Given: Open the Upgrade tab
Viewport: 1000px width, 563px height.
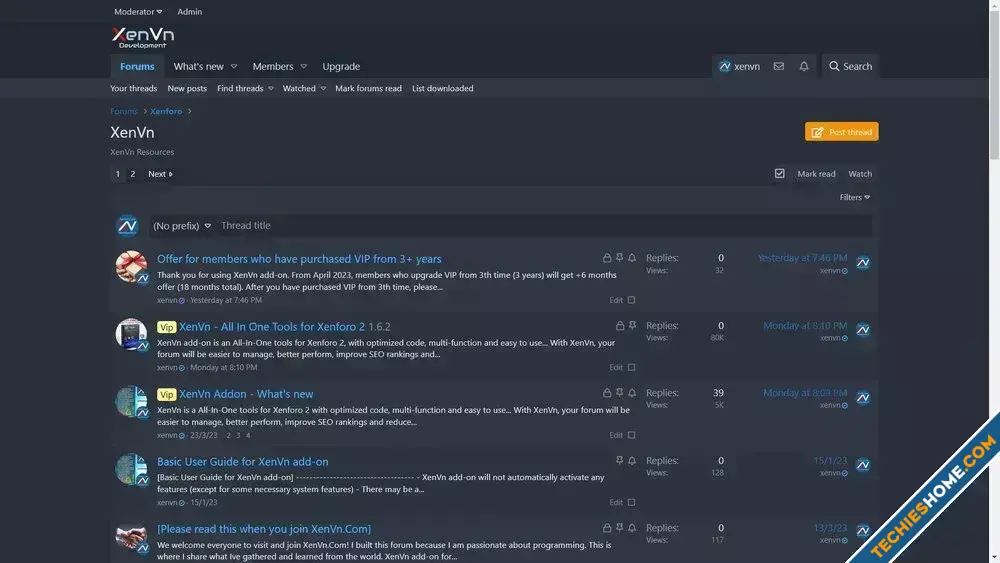Looking at the screenshot, I should tap(341, 66).
